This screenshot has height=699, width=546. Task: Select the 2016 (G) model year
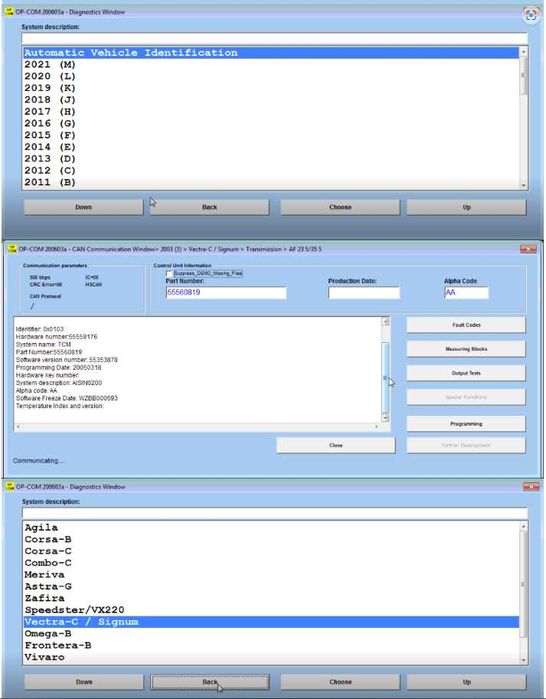tap(271, 123)
